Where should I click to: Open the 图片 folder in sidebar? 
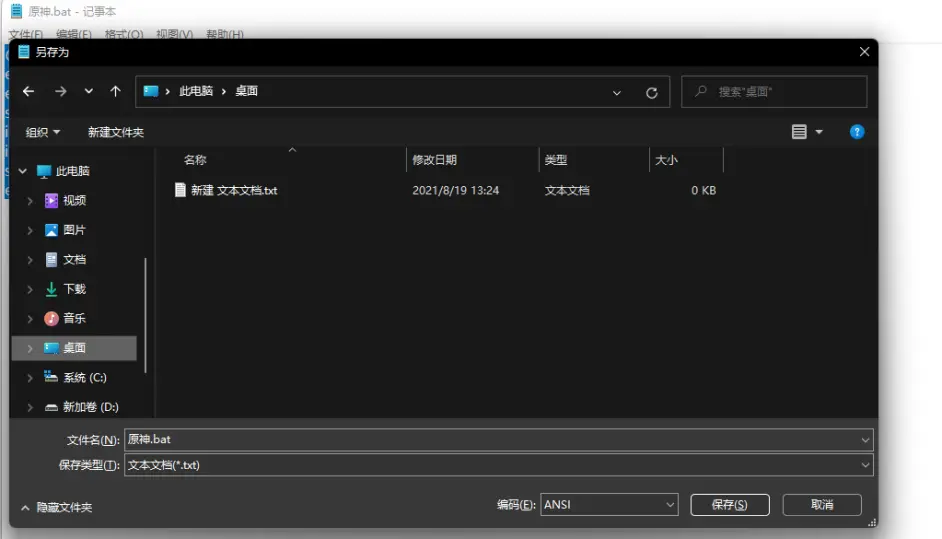click(x=65, y=230)
